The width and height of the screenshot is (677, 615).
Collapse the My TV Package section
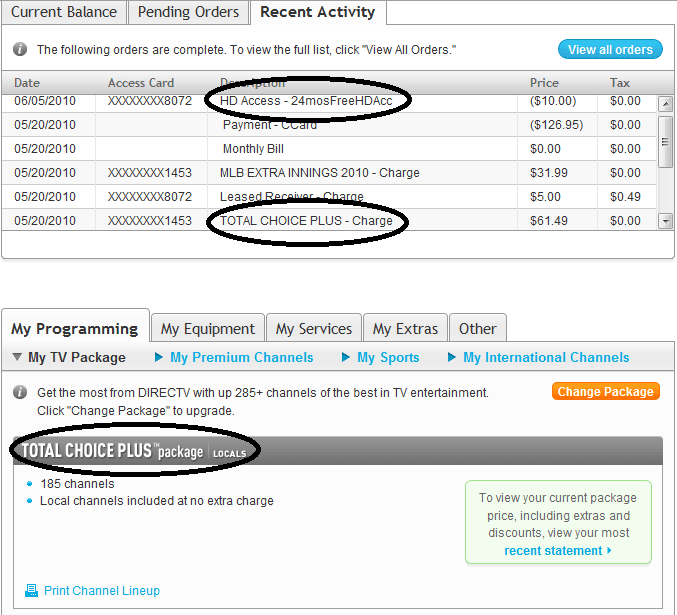69,357
